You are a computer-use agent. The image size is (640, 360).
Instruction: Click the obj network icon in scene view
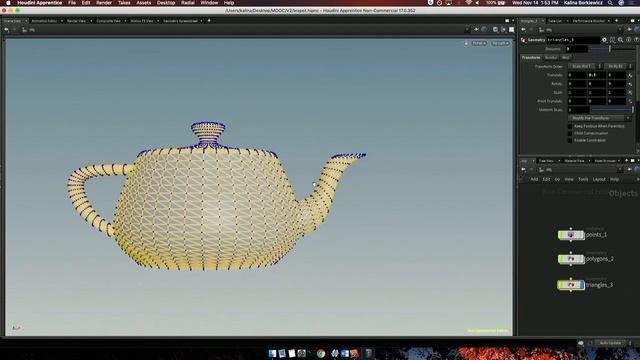coord(24,30)
